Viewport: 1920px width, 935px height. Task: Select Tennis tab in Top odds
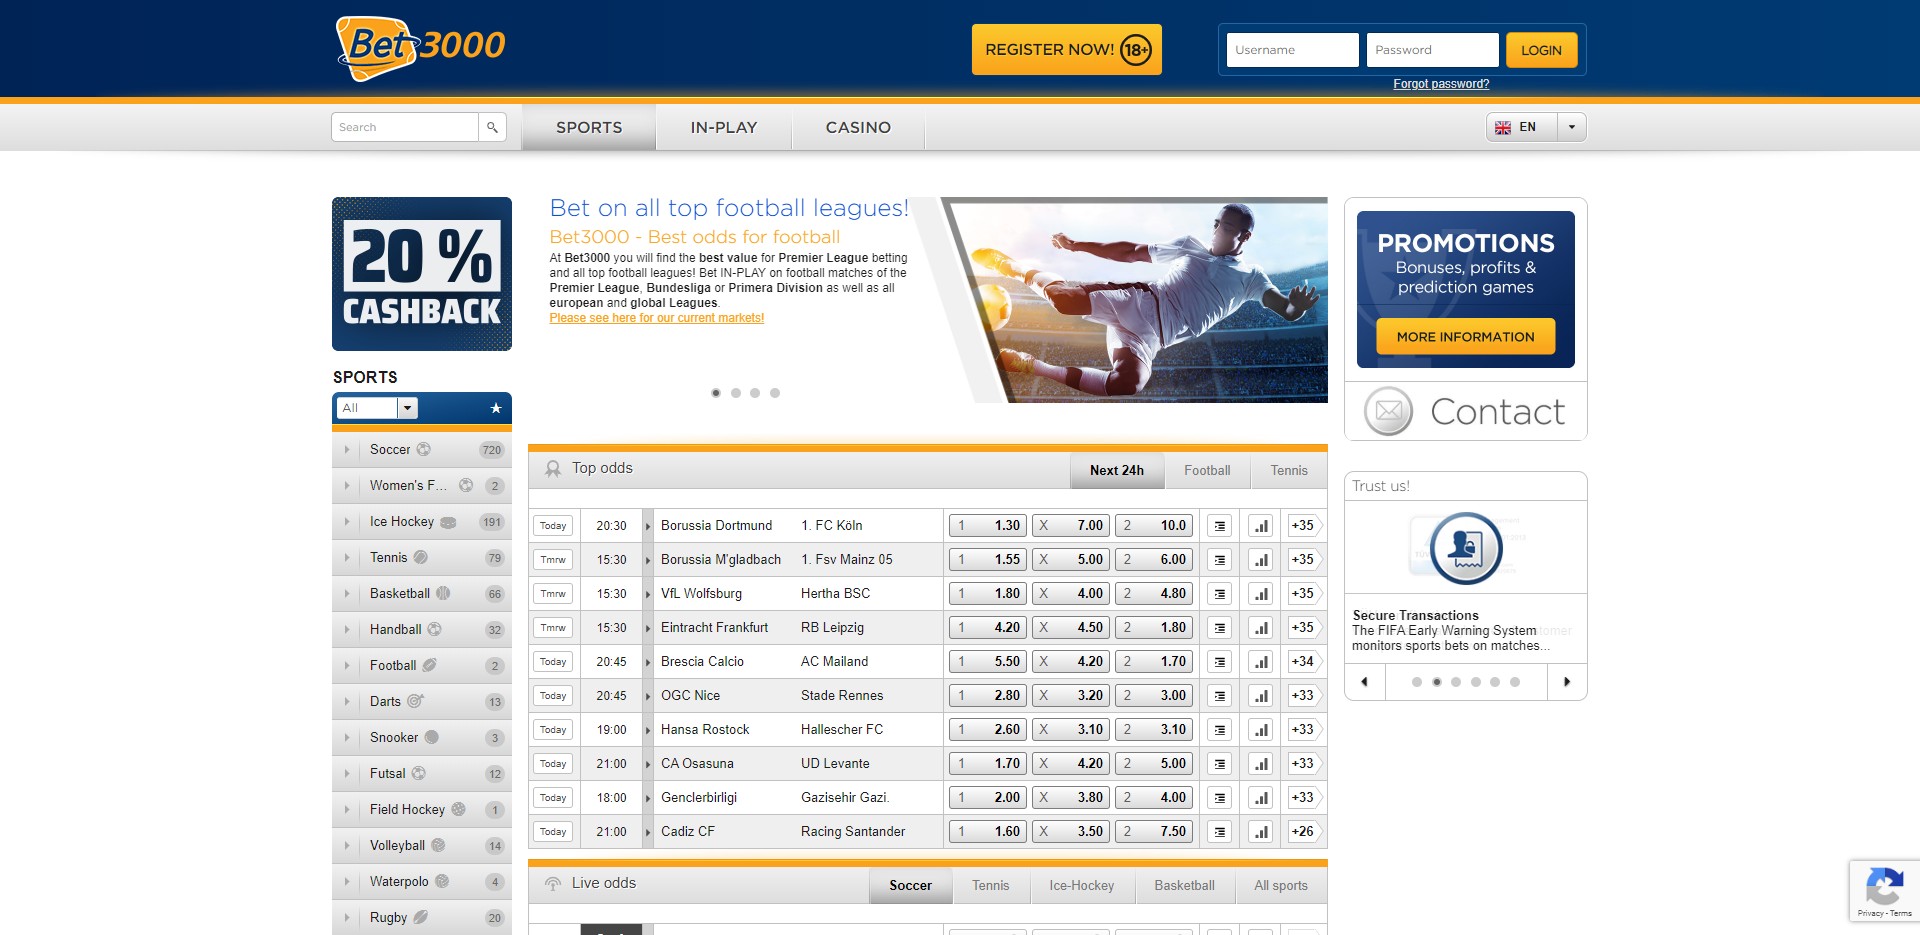pyautogui.click(x=1289, y=471)
